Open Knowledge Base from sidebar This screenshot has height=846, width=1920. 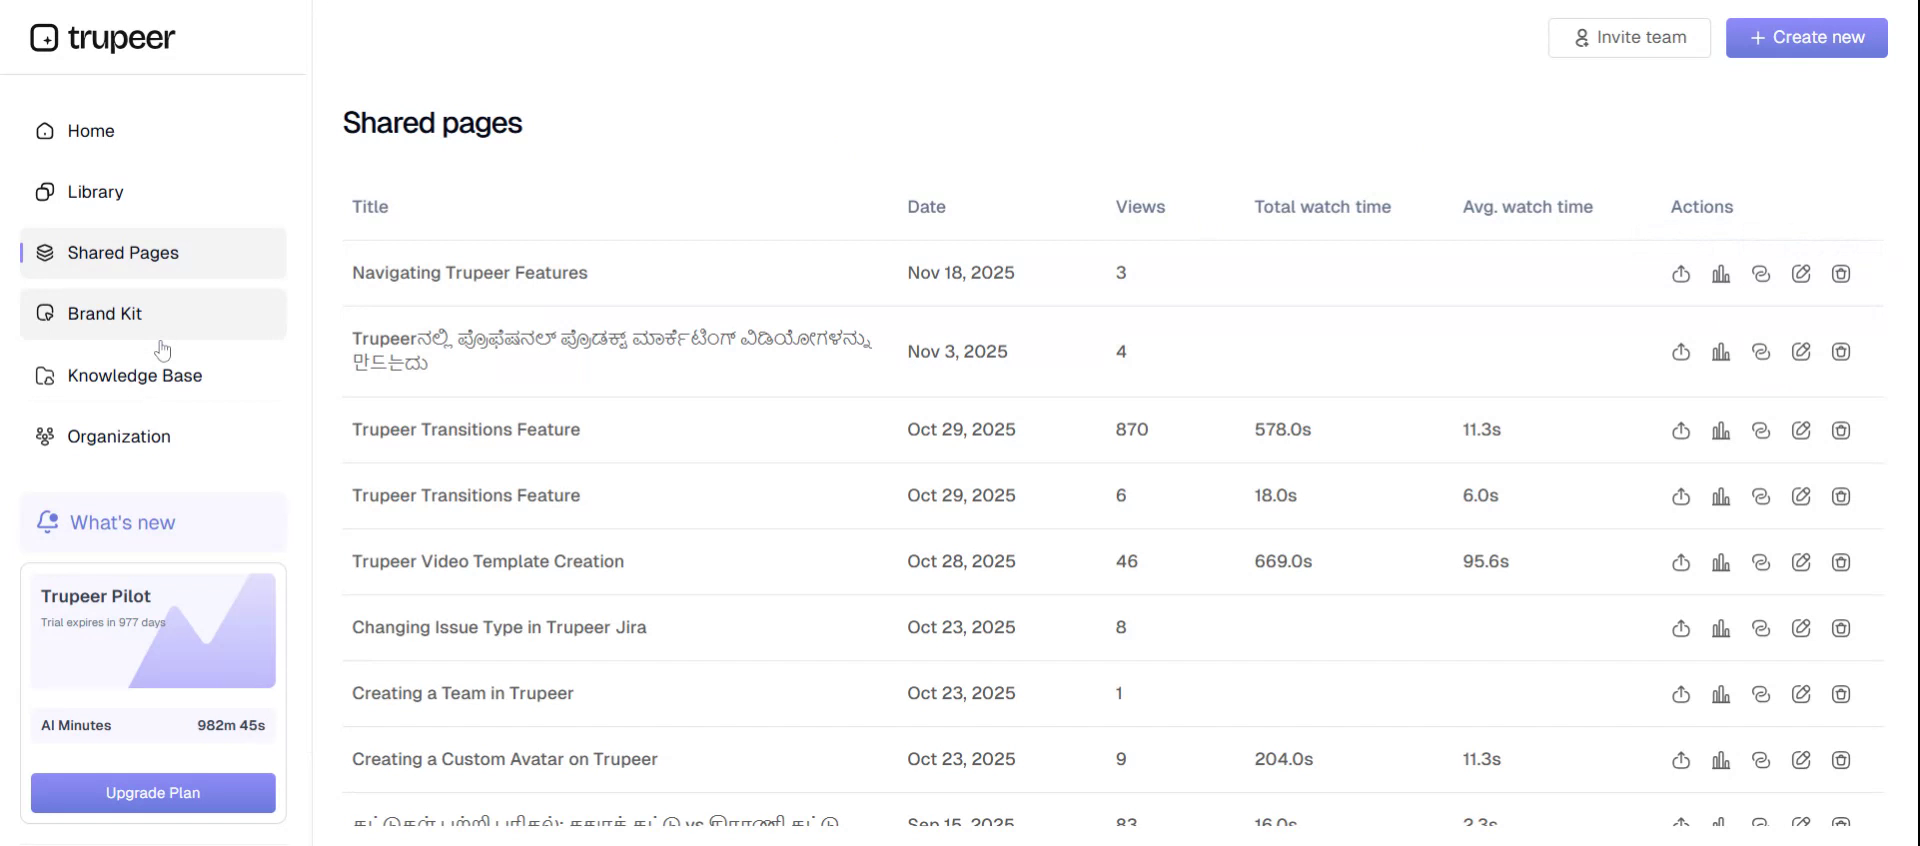[134, 376]
